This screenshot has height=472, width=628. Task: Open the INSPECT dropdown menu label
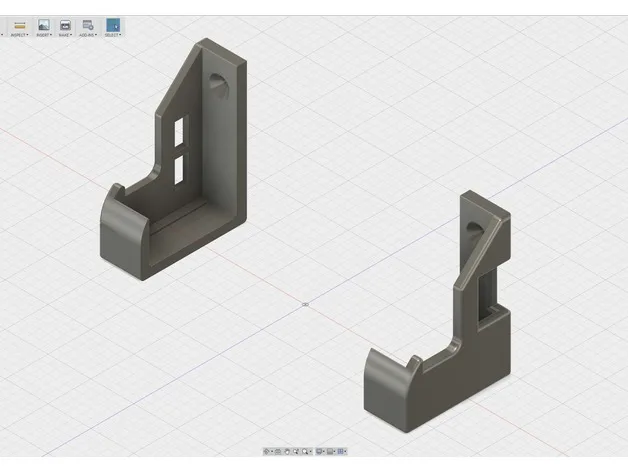19,35
